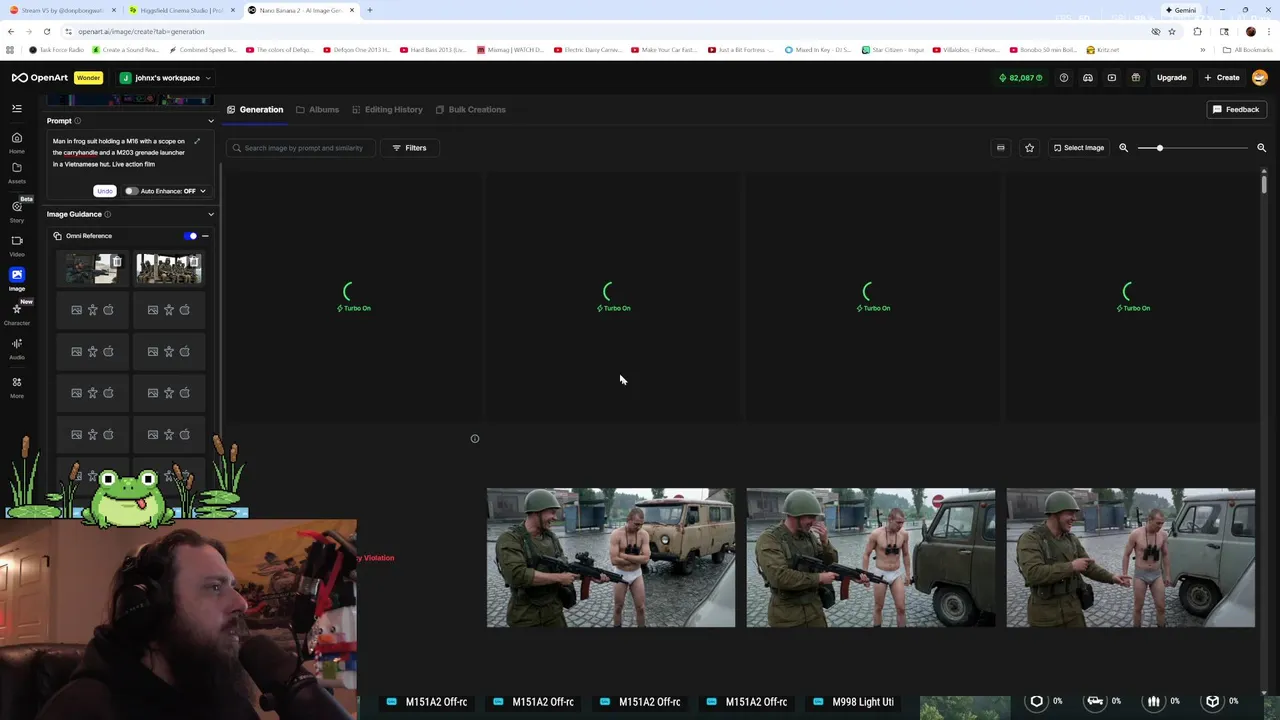The width and height of the screenshot is (1280, 720).
Task: Open the Gemini button in Chrome
Action: click(1181, 10)
